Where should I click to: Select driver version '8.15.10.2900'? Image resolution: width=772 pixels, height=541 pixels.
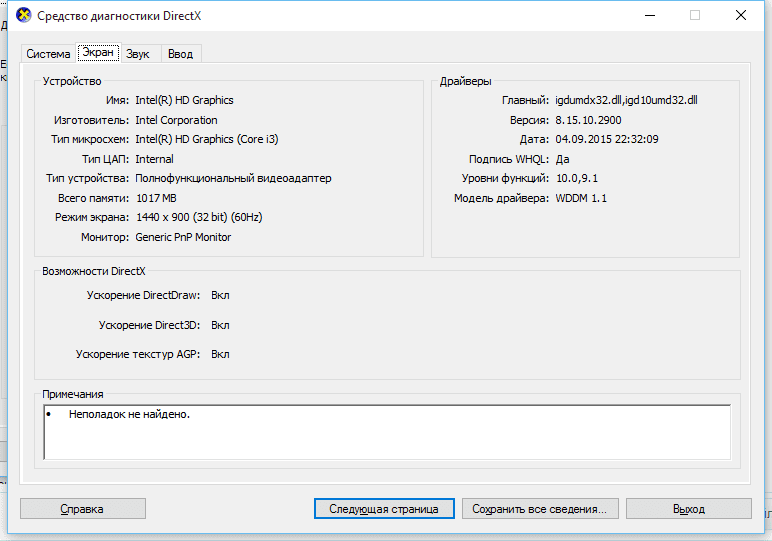pyautogui.click(x=588, y=120)
